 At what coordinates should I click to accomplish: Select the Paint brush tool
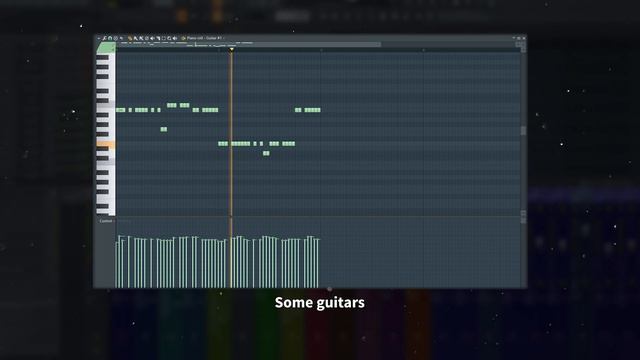(x=136, y=38)
